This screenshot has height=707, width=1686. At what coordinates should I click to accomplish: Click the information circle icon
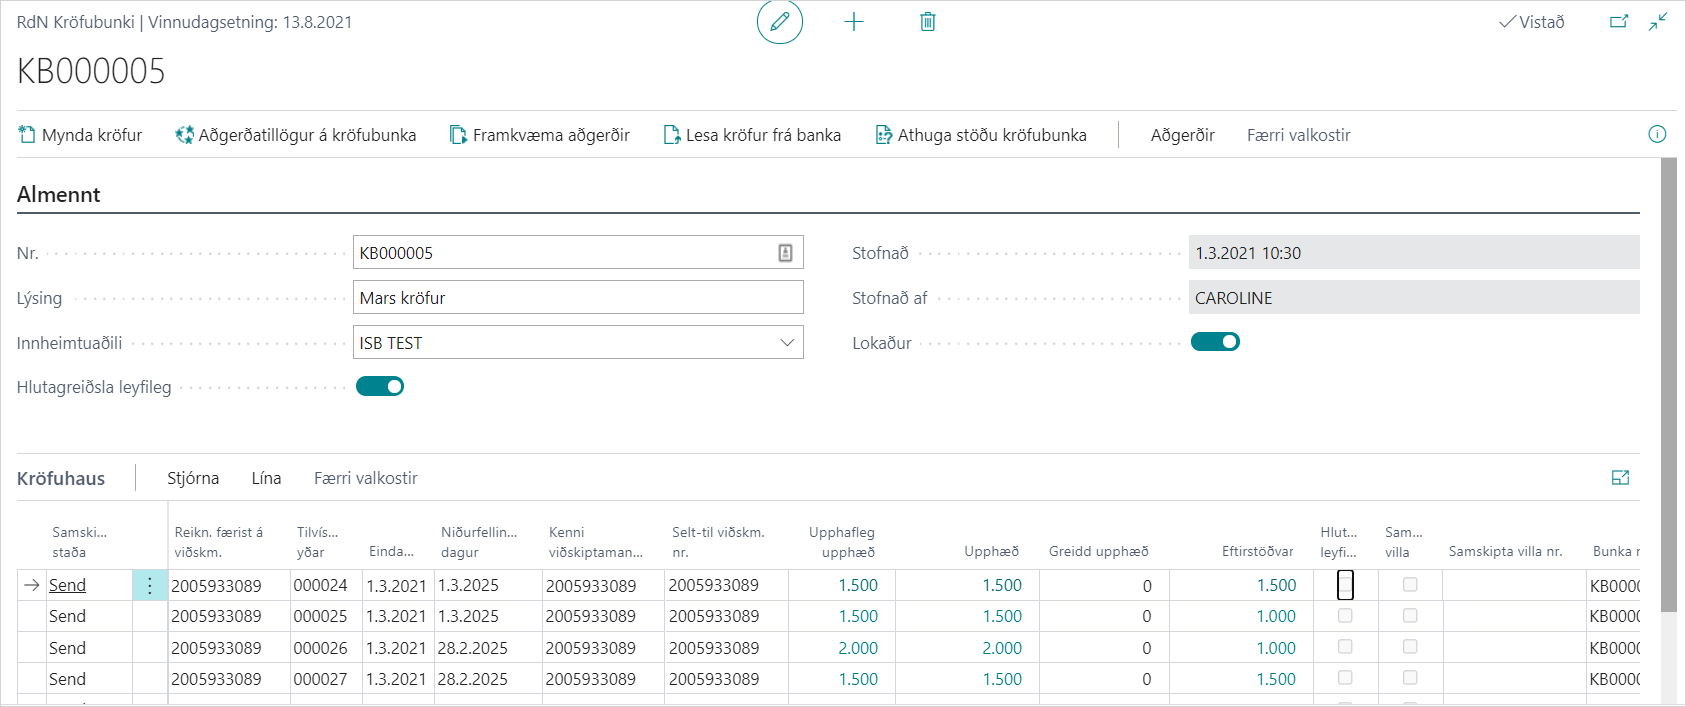[1657, 135]
